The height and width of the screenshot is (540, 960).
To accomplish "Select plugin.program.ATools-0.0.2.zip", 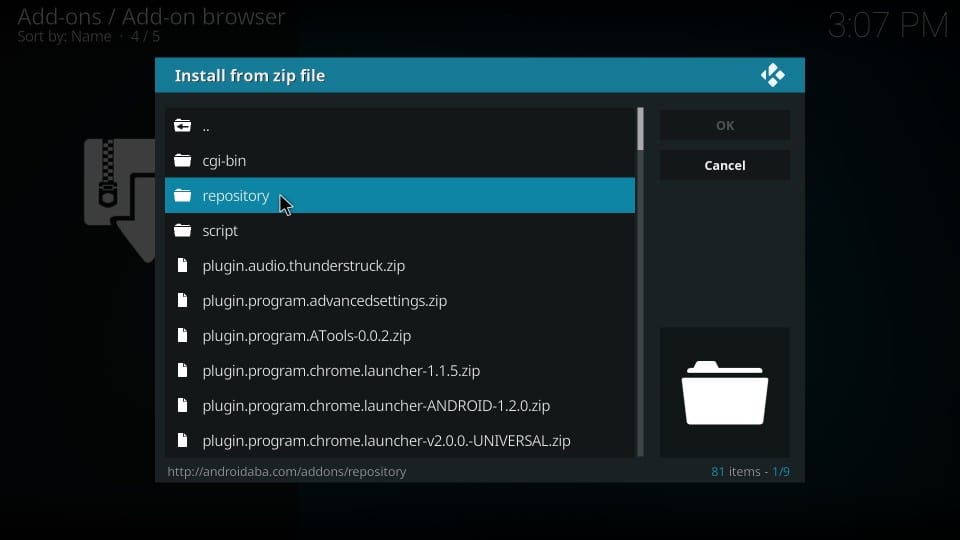I will (400, 335).
